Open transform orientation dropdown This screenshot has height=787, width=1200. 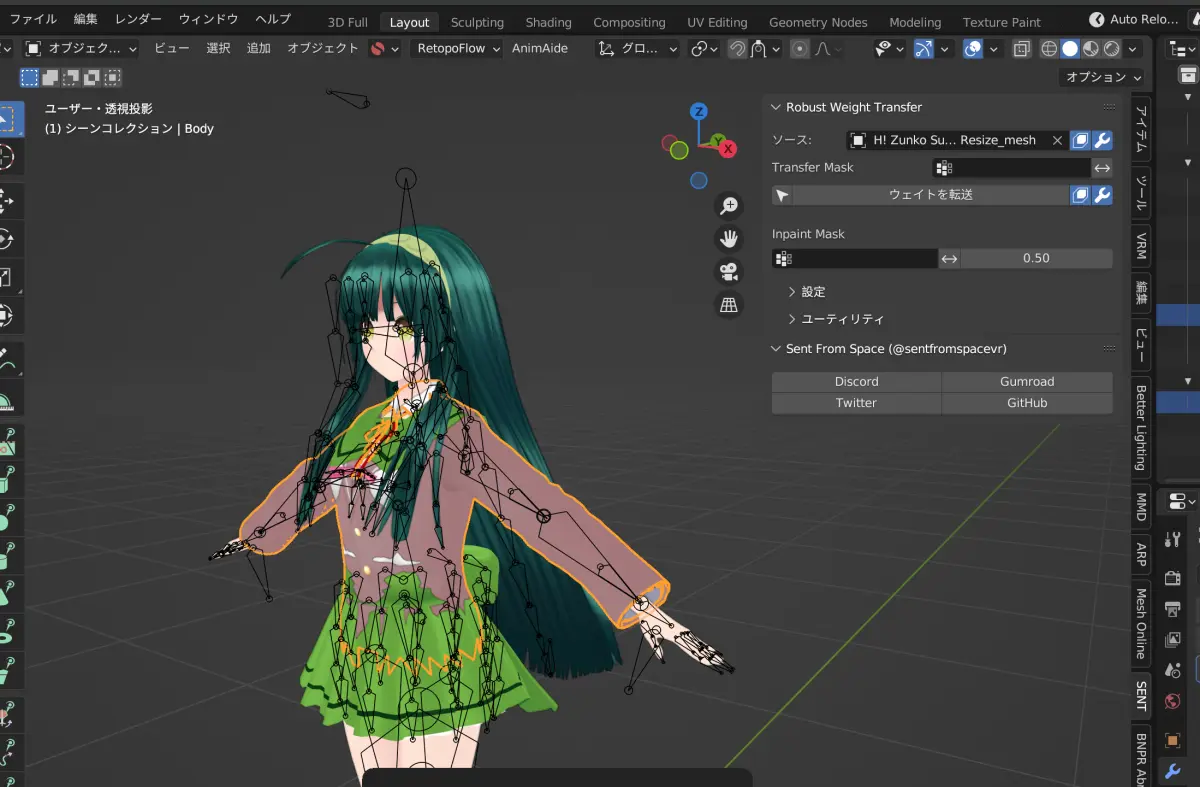637,48
